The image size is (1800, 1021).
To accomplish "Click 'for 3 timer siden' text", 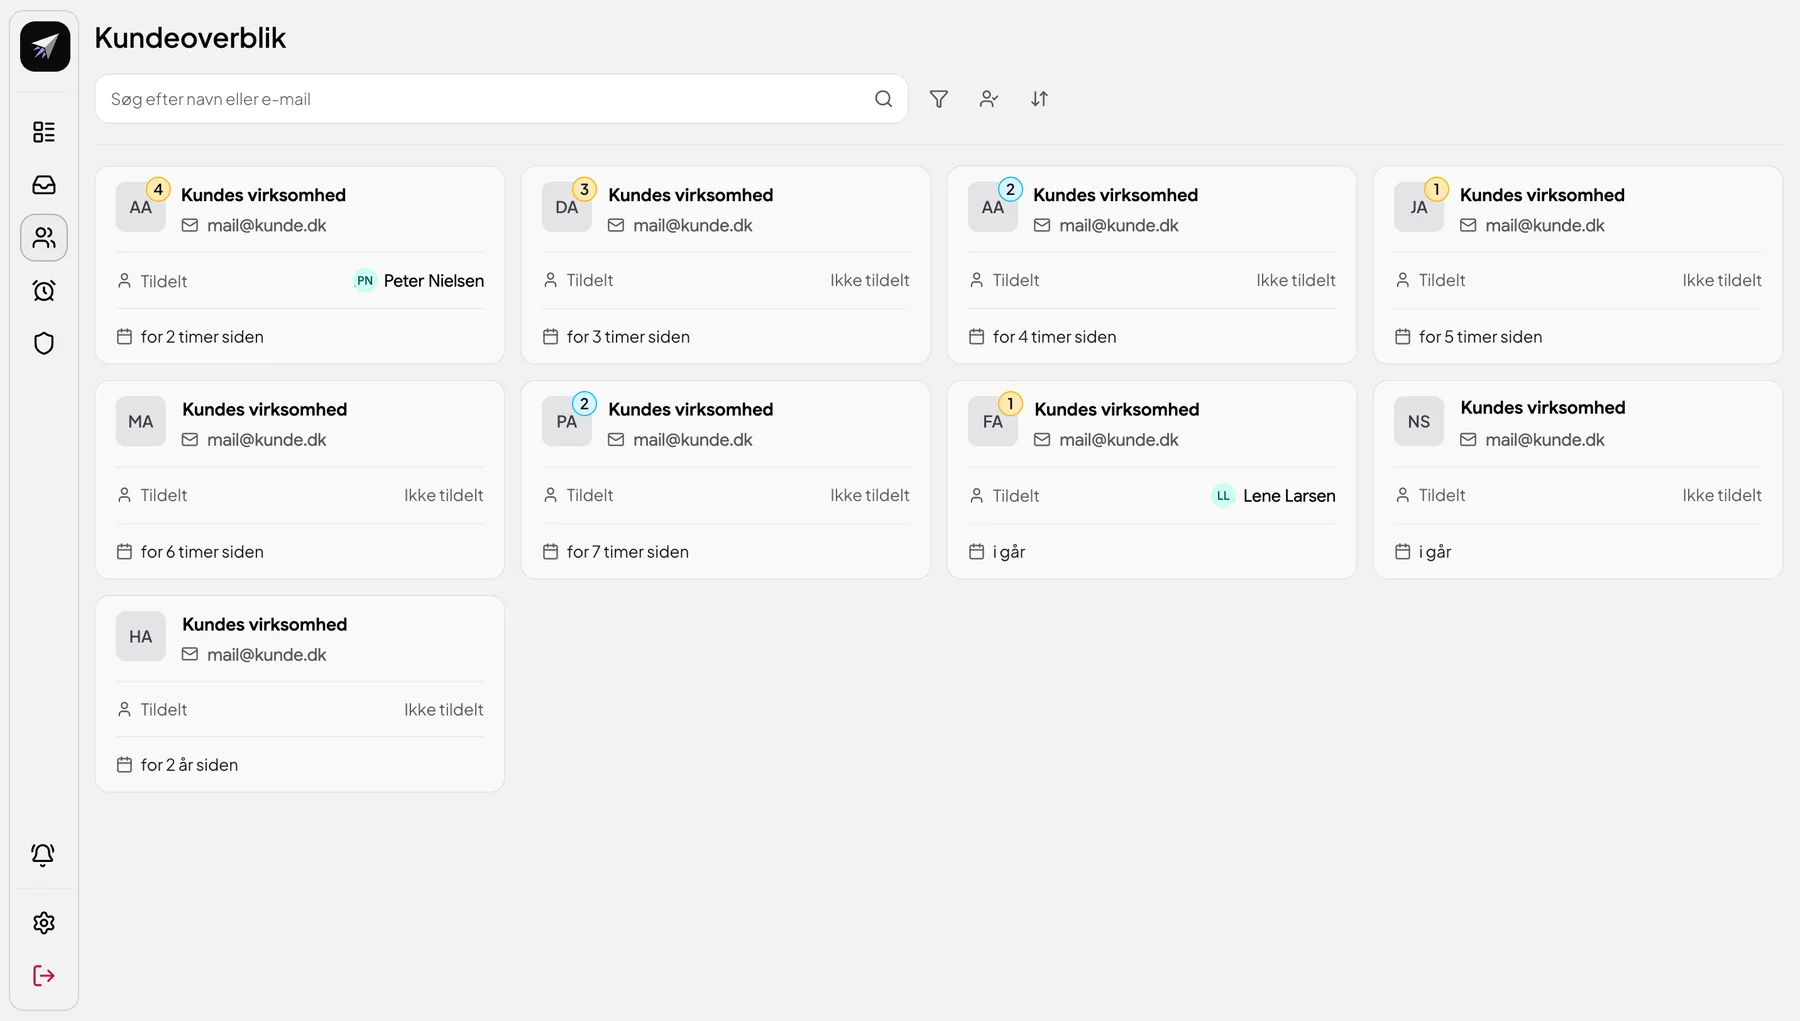I will [628, 337].
